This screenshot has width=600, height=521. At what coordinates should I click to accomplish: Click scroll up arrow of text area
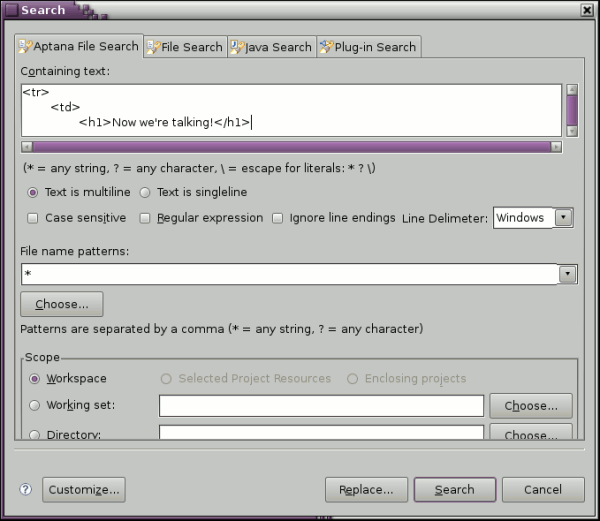[572, 90]
